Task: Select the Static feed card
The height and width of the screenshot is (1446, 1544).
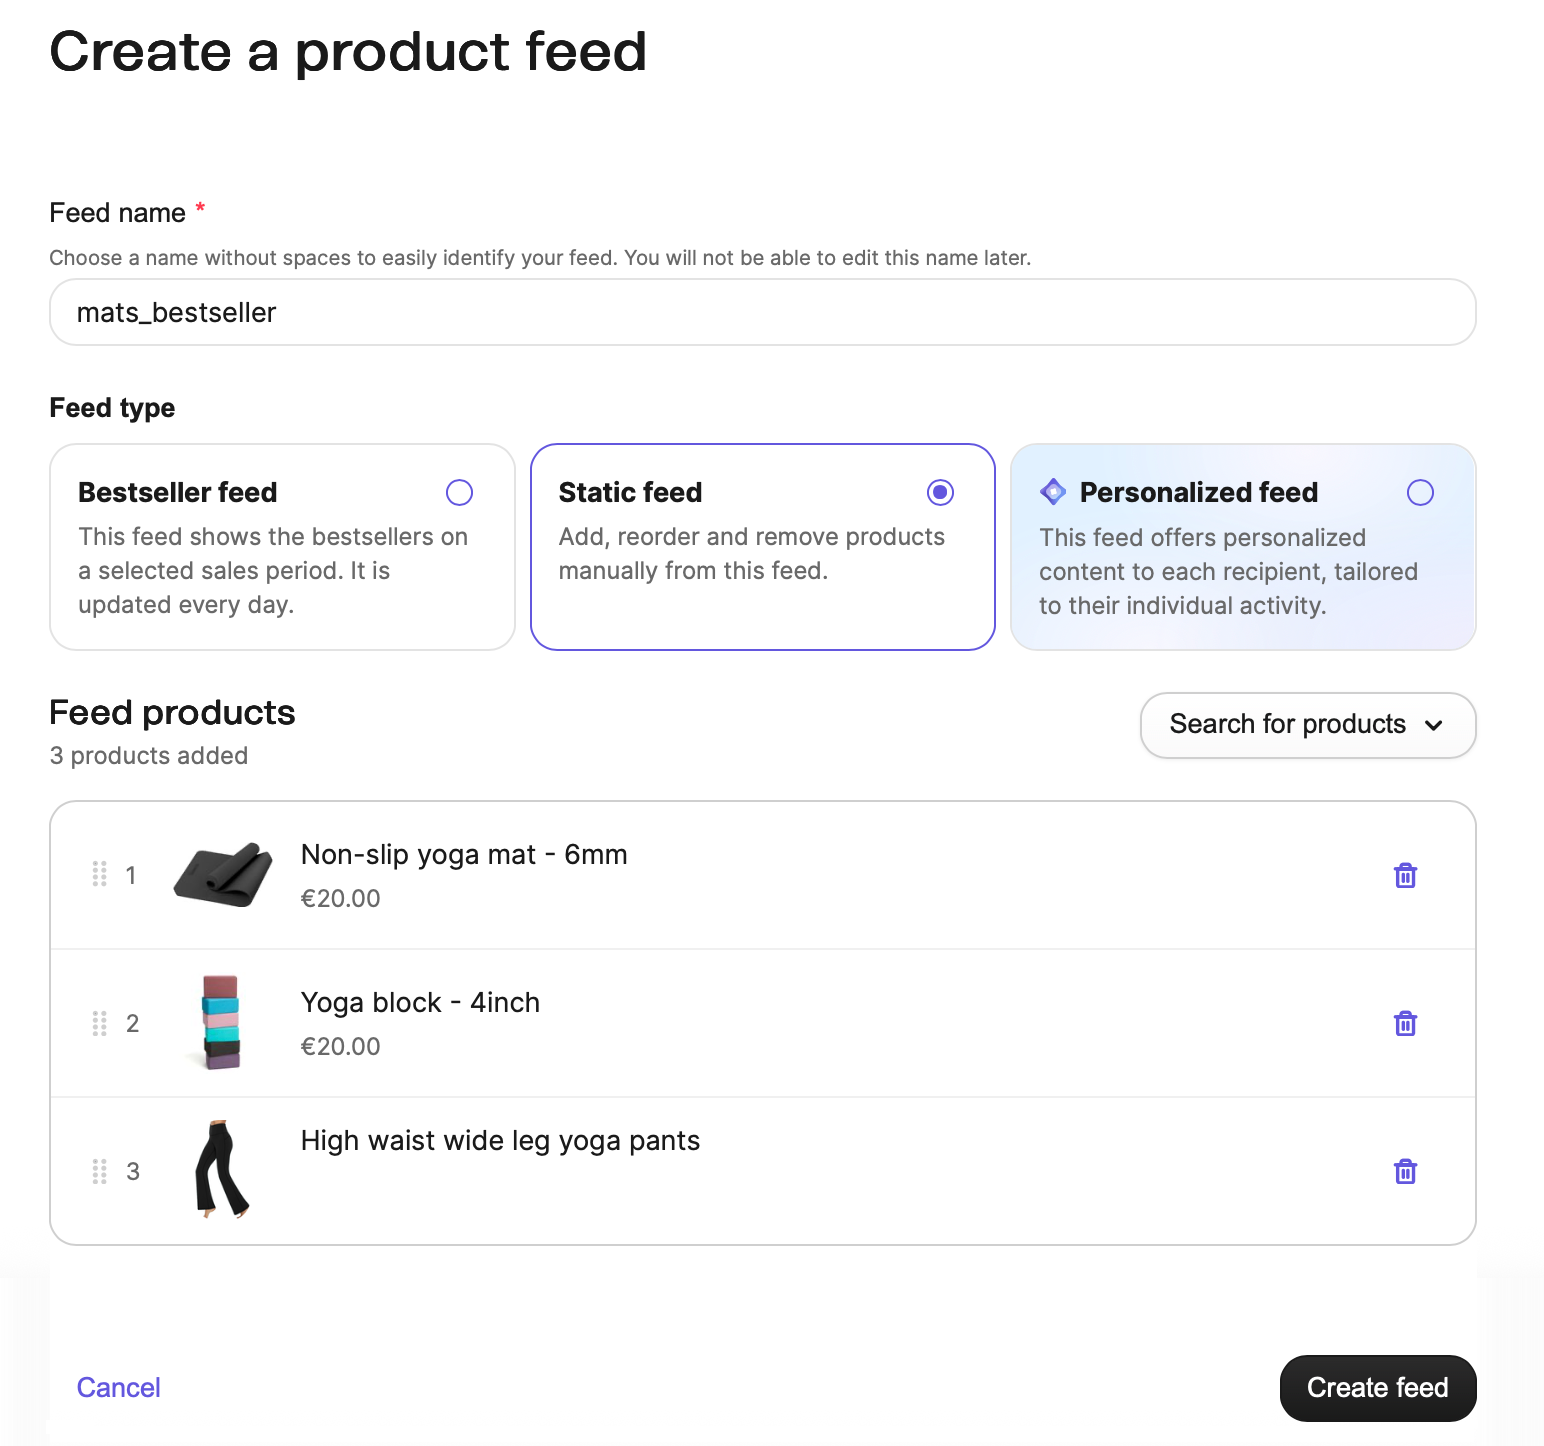Action: (x=762, y=547)
